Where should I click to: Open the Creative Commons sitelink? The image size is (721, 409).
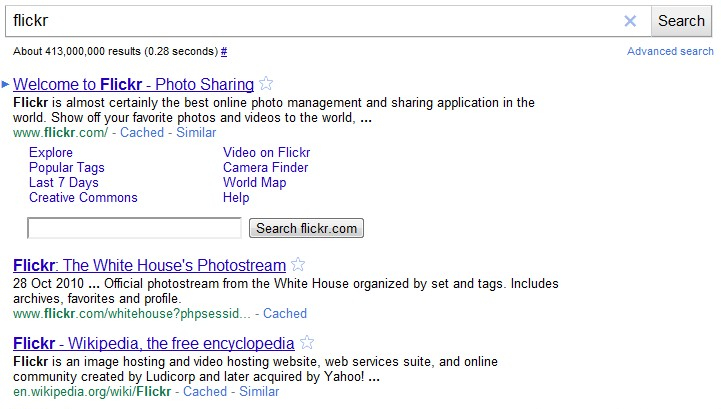pos(83,197)
